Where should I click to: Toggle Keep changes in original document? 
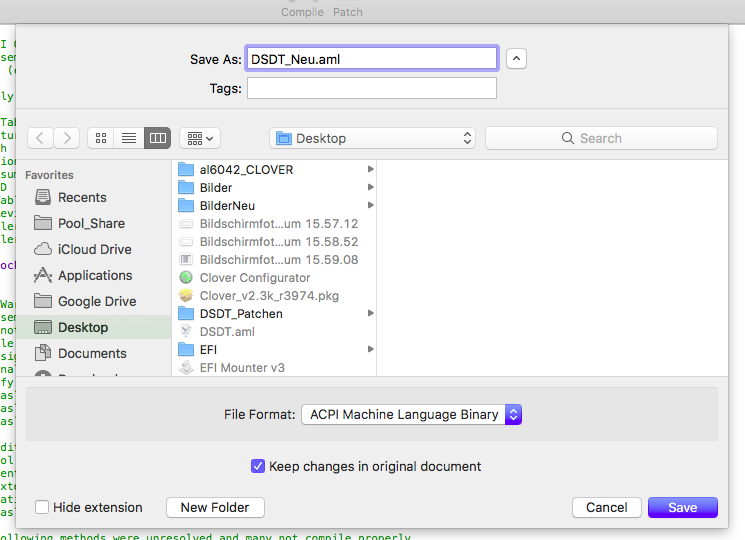pos(258,466)
